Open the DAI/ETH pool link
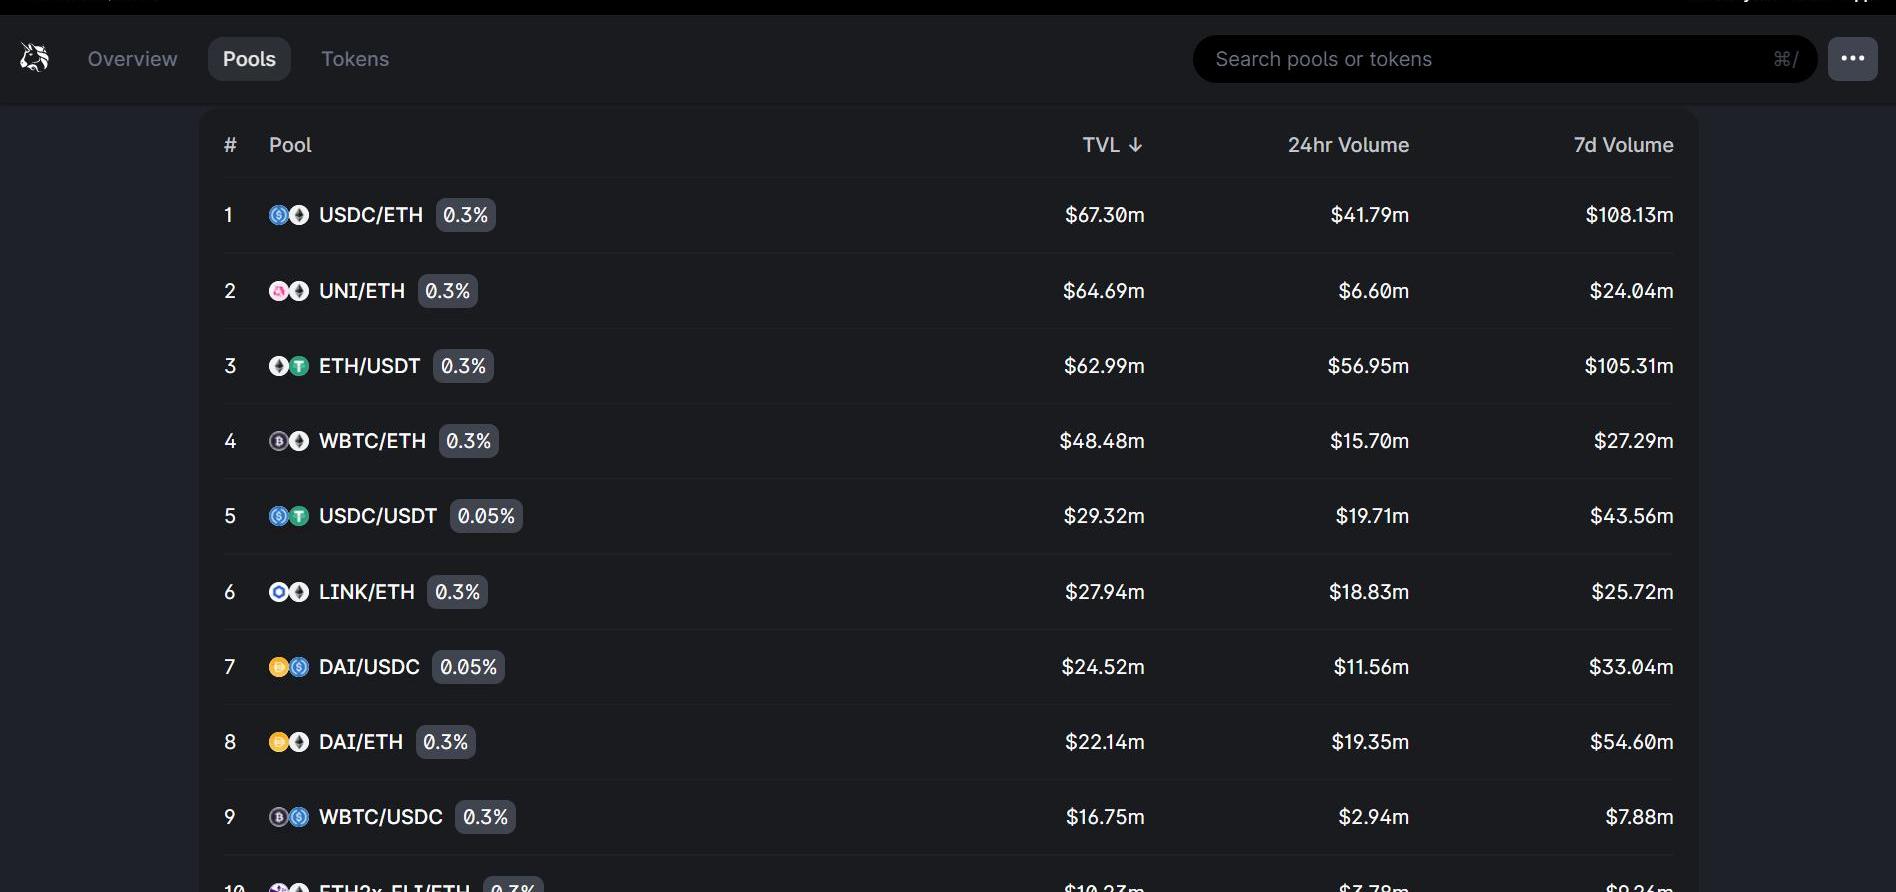Viewport: 1896px width, 892px height. (360, 742)
